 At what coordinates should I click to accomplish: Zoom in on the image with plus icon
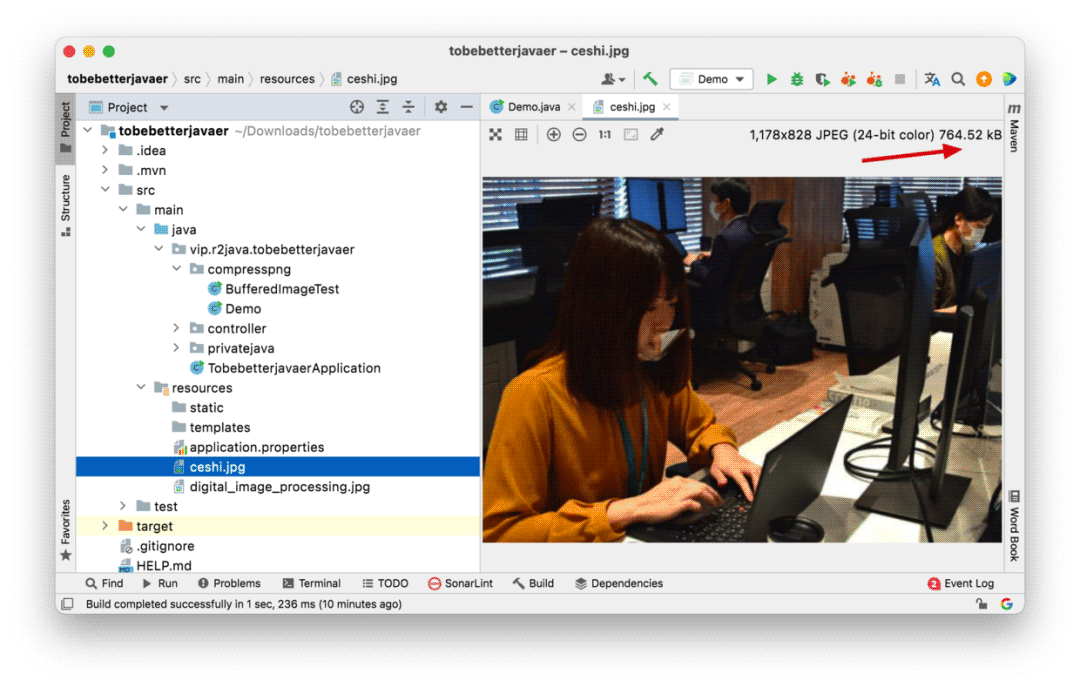click(x=554, y=134)
